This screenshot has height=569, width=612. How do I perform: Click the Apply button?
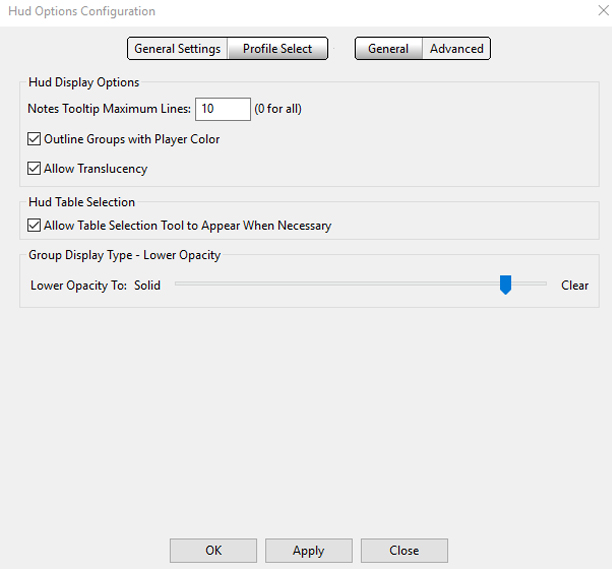(x=308, y=551)
